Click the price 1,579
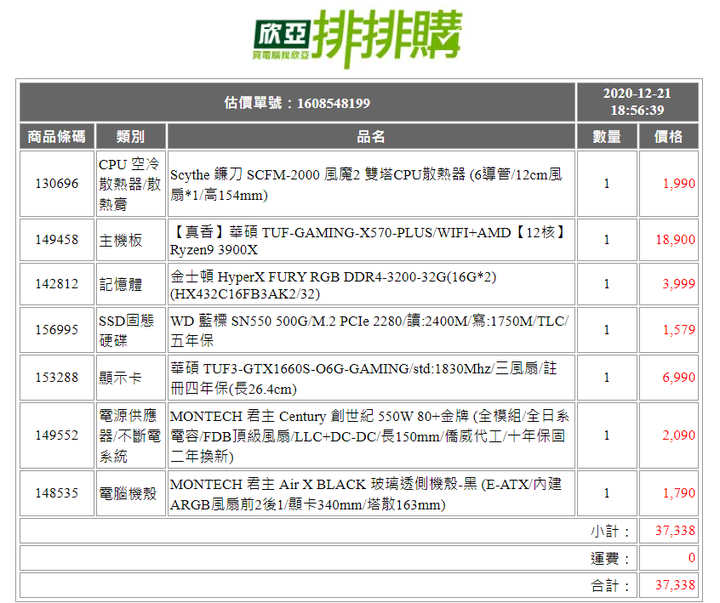 [x=679, y=330]
